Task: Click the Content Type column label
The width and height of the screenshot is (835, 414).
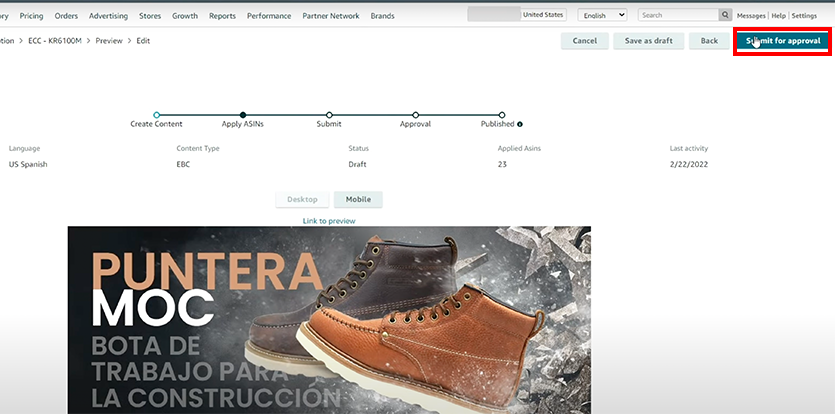Action: [x=198, y=148]
